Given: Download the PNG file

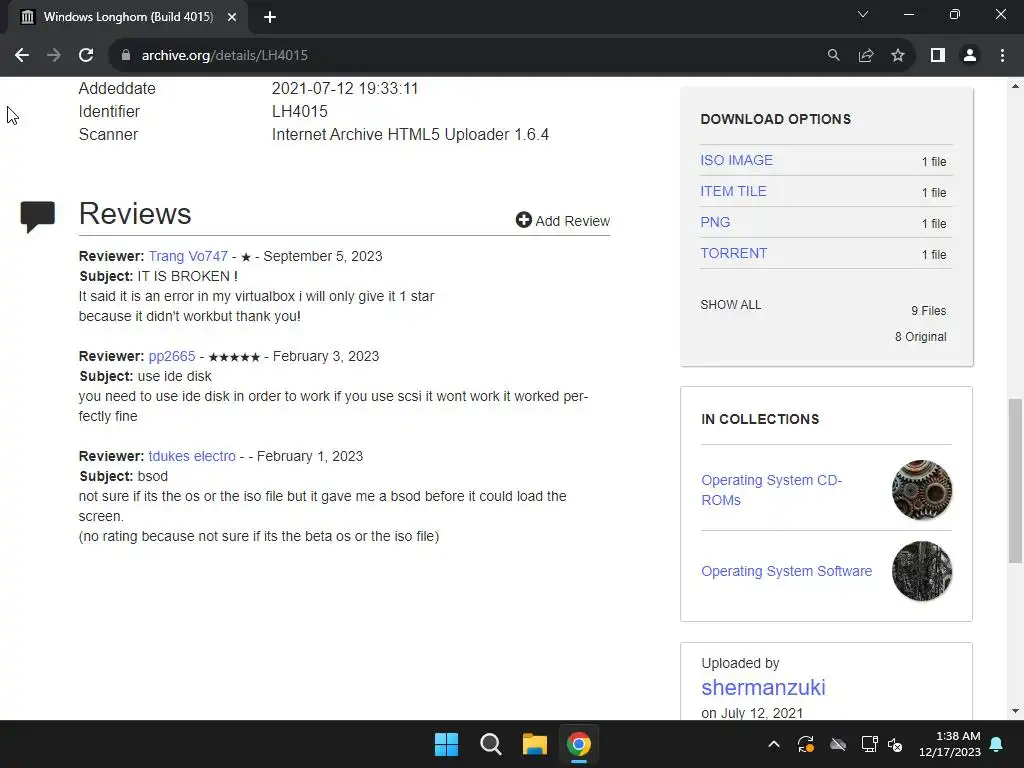Looking at the screenshot, I should pos(715,222).
